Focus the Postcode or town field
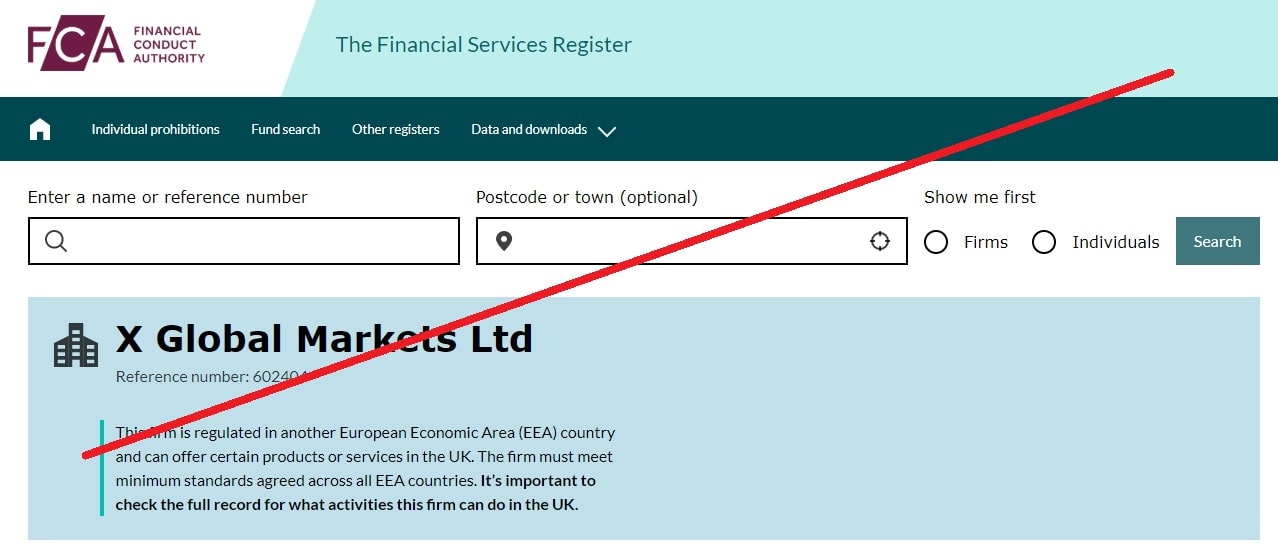This screenshot has width=1278, height=551. tap(692, 241)
